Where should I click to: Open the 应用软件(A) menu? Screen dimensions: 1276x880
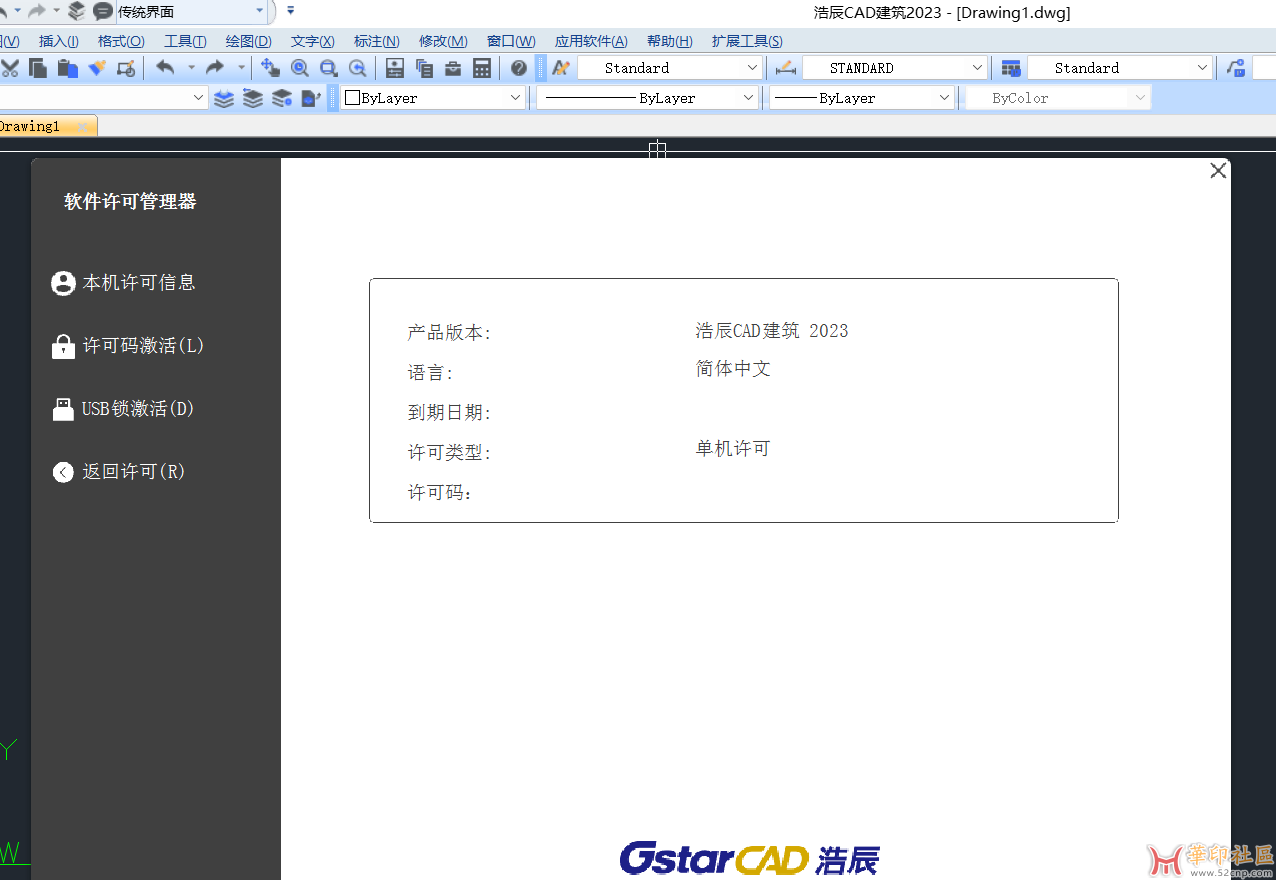coord(591,41)
